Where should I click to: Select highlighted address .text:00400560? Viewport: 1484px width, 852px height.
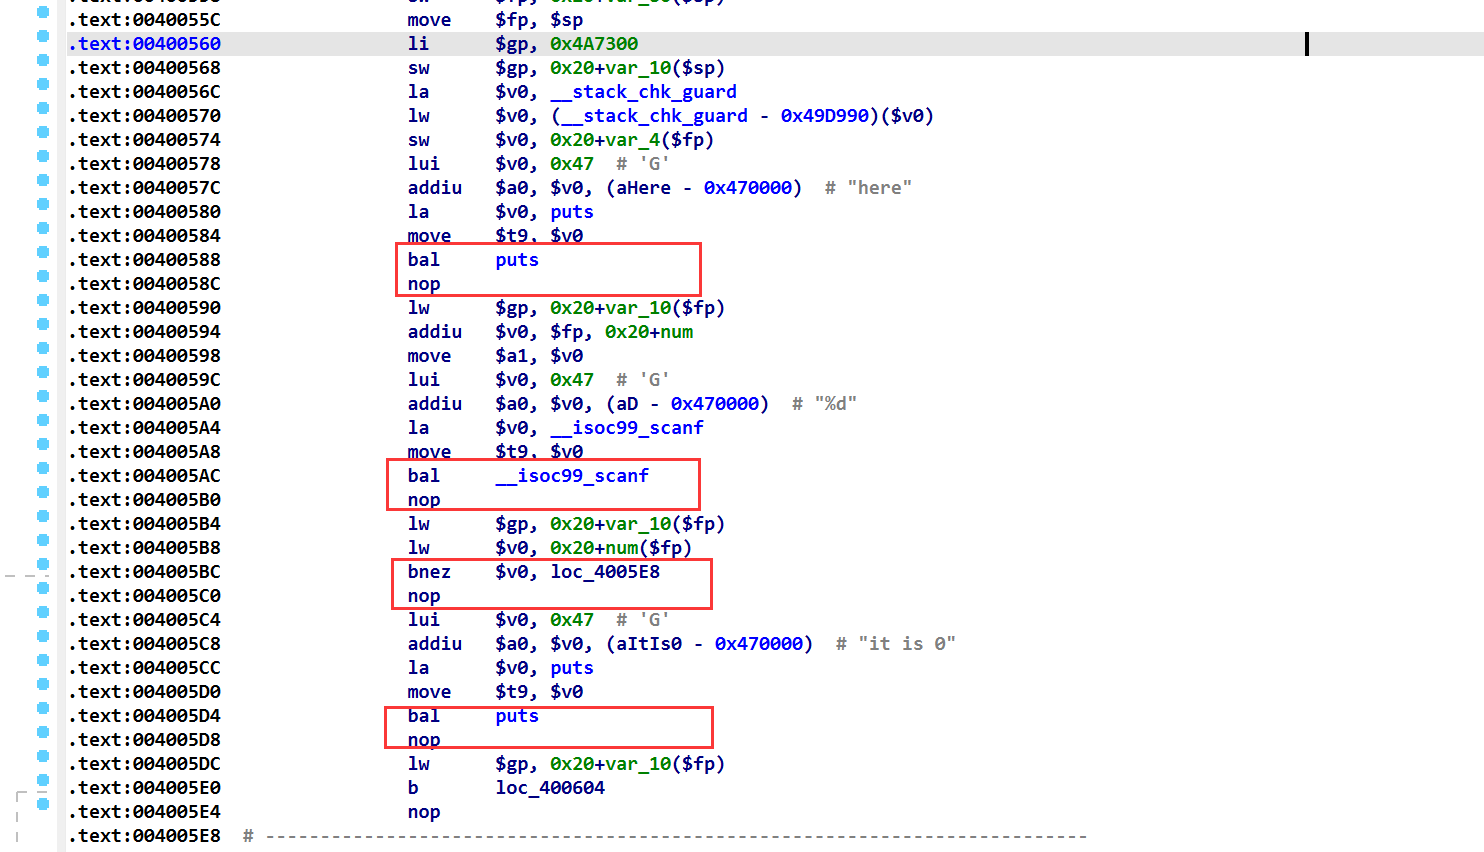click(x=144, y=44)
